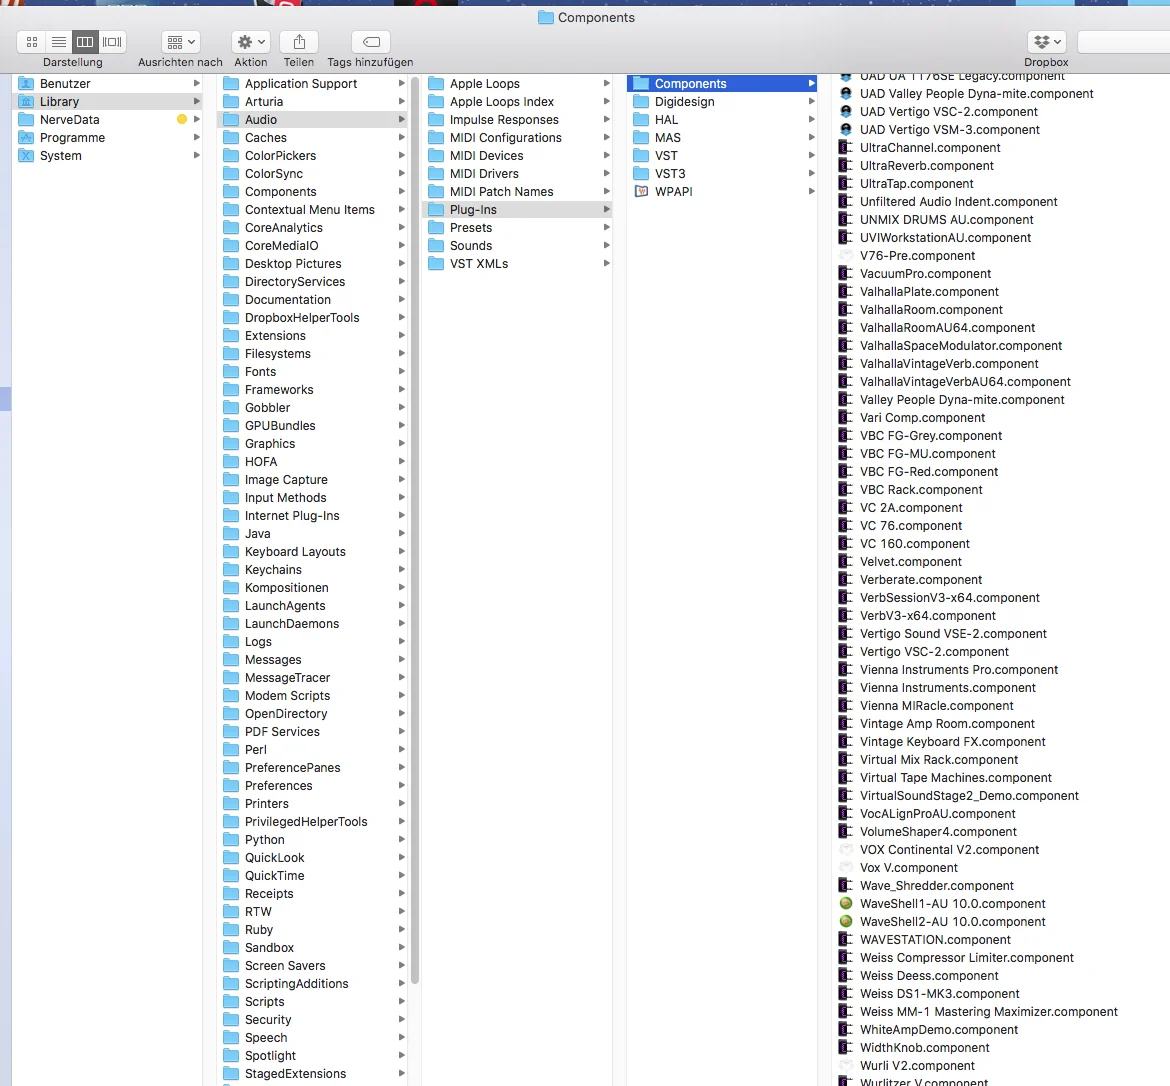This screenshot has width=1170, height=1086.
Task: Select Weiss Deess.component file
Action: click(929, 976)
